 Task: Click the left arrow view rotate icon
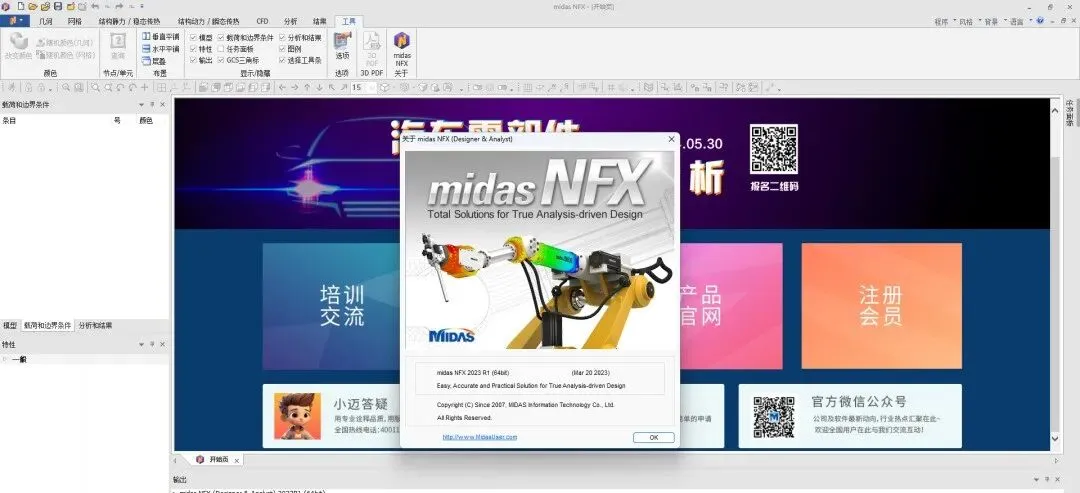pyautogui.click(x=282, y=87)
